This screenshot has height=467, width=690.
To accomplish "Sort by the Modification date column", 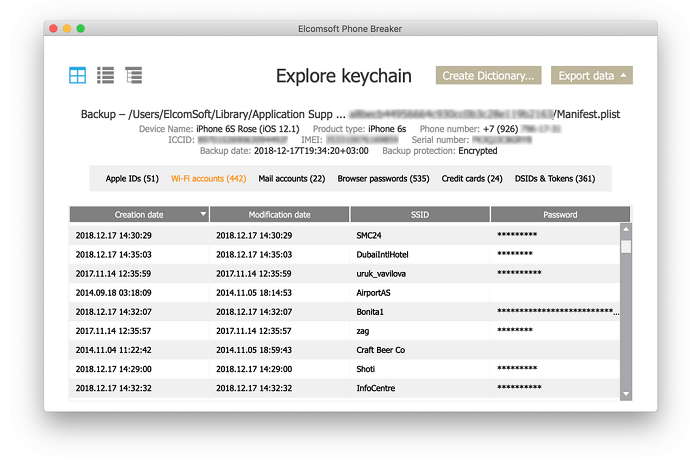I will [x=279, y=214].
